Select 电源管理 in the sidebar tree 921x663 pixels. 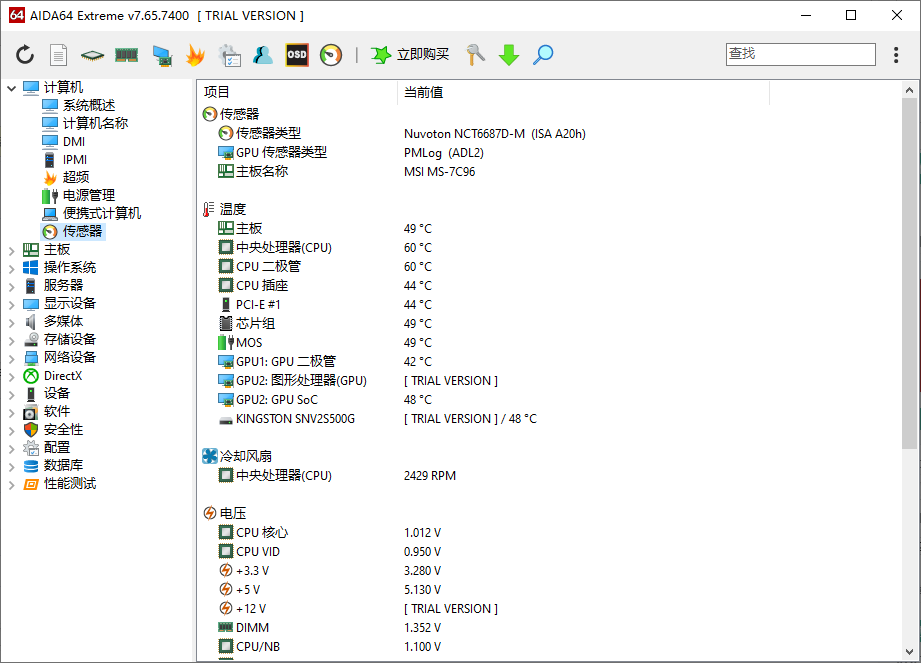(x=88, y=195)
